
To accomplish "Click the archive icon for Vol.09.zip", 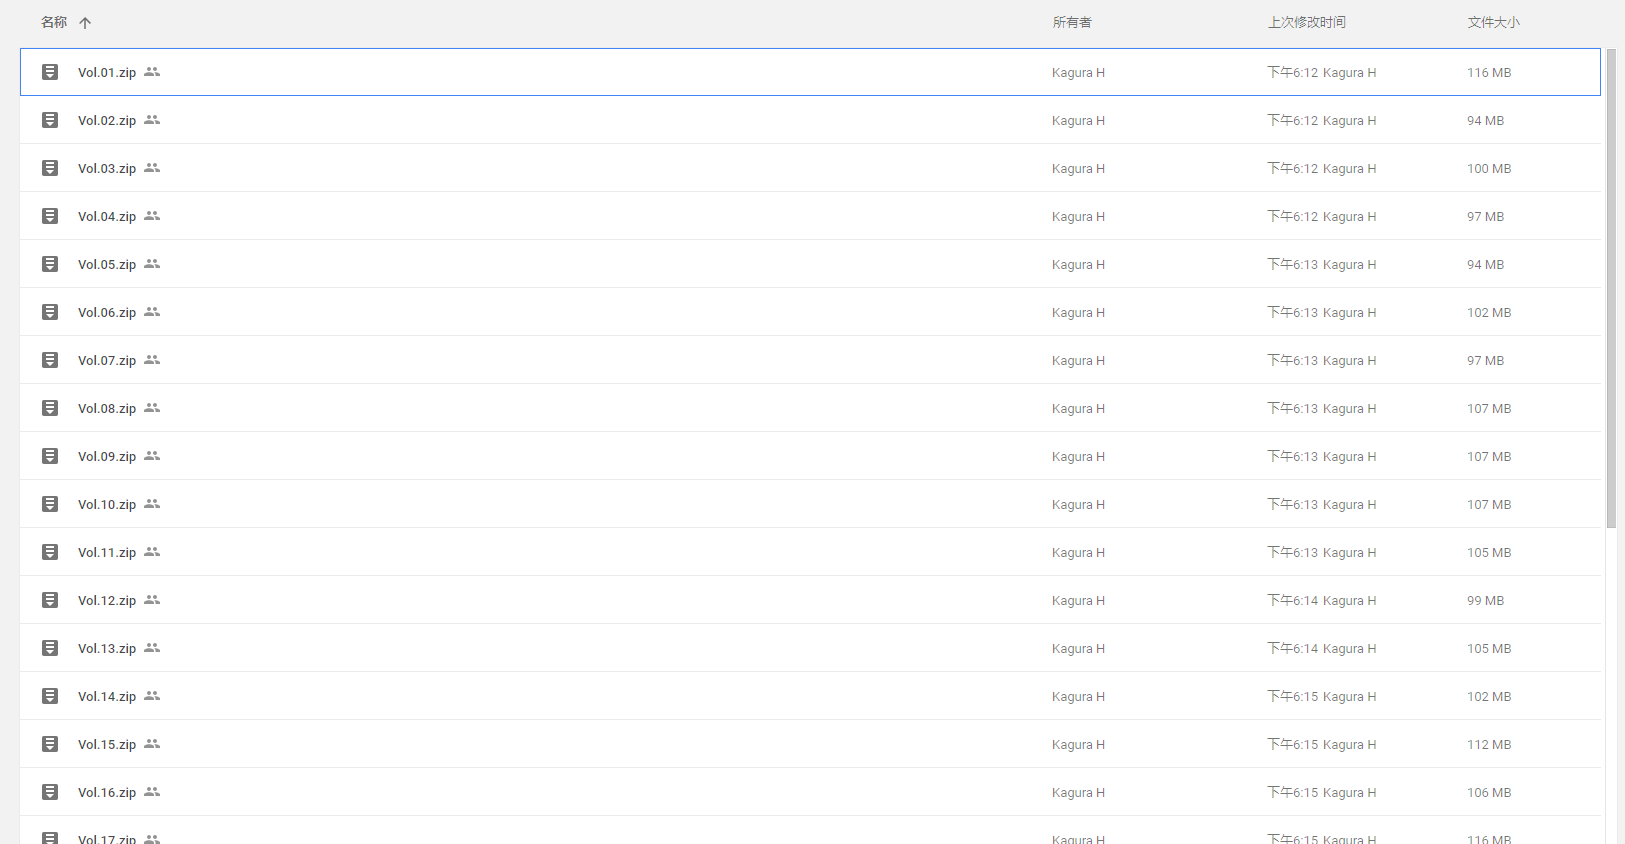I will click(x=50, y=456).
